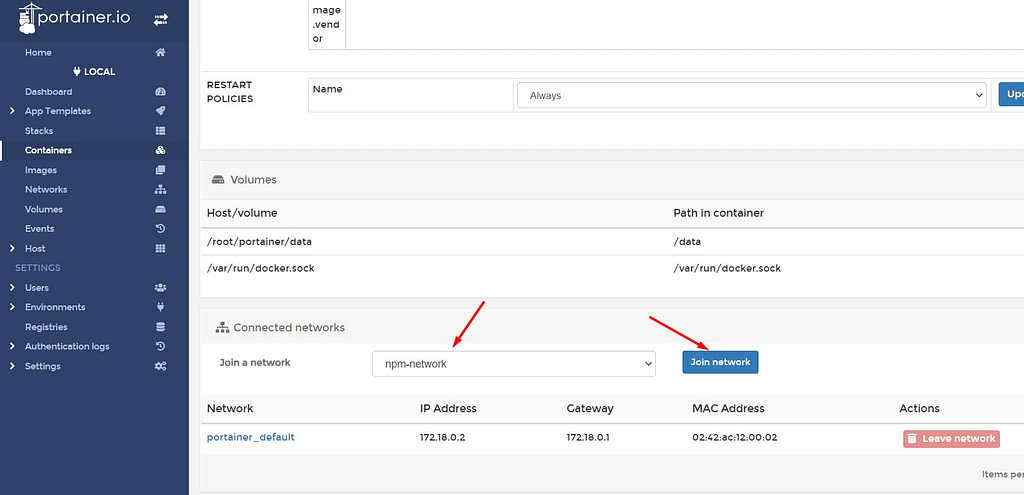Expand the Environments sidebar section
This screenshot has height=495, width=1024.
(x=12, y=307)
